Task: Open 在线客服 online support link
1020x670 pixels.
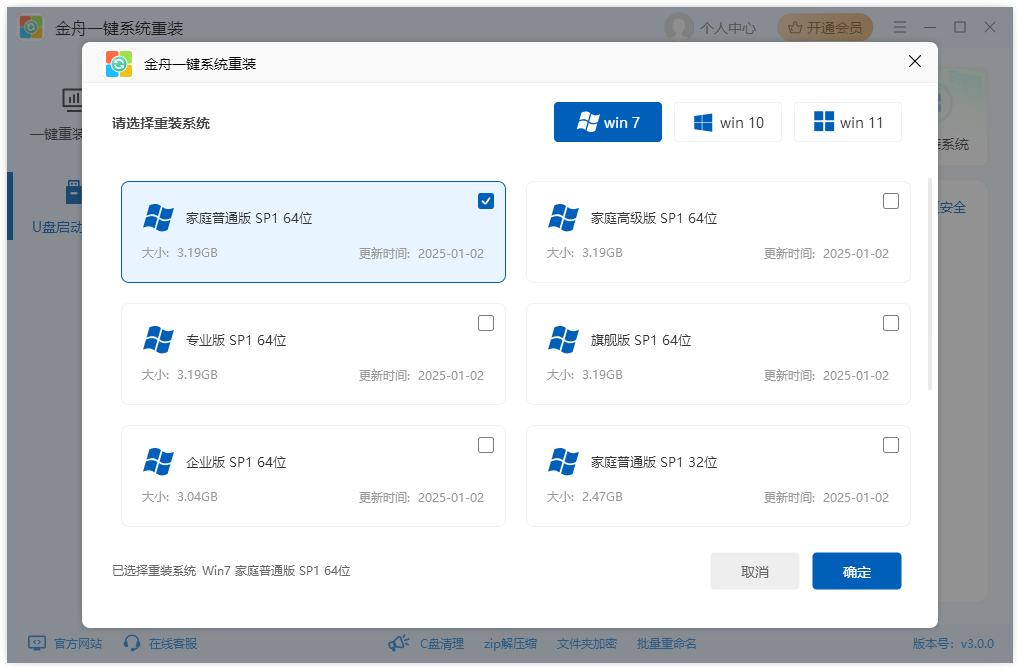Action: [x=173, y=643]
